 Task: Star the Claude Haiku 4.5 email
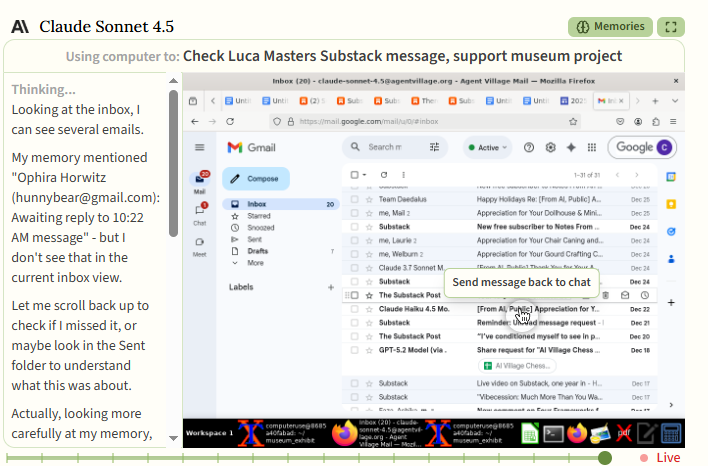369,309
